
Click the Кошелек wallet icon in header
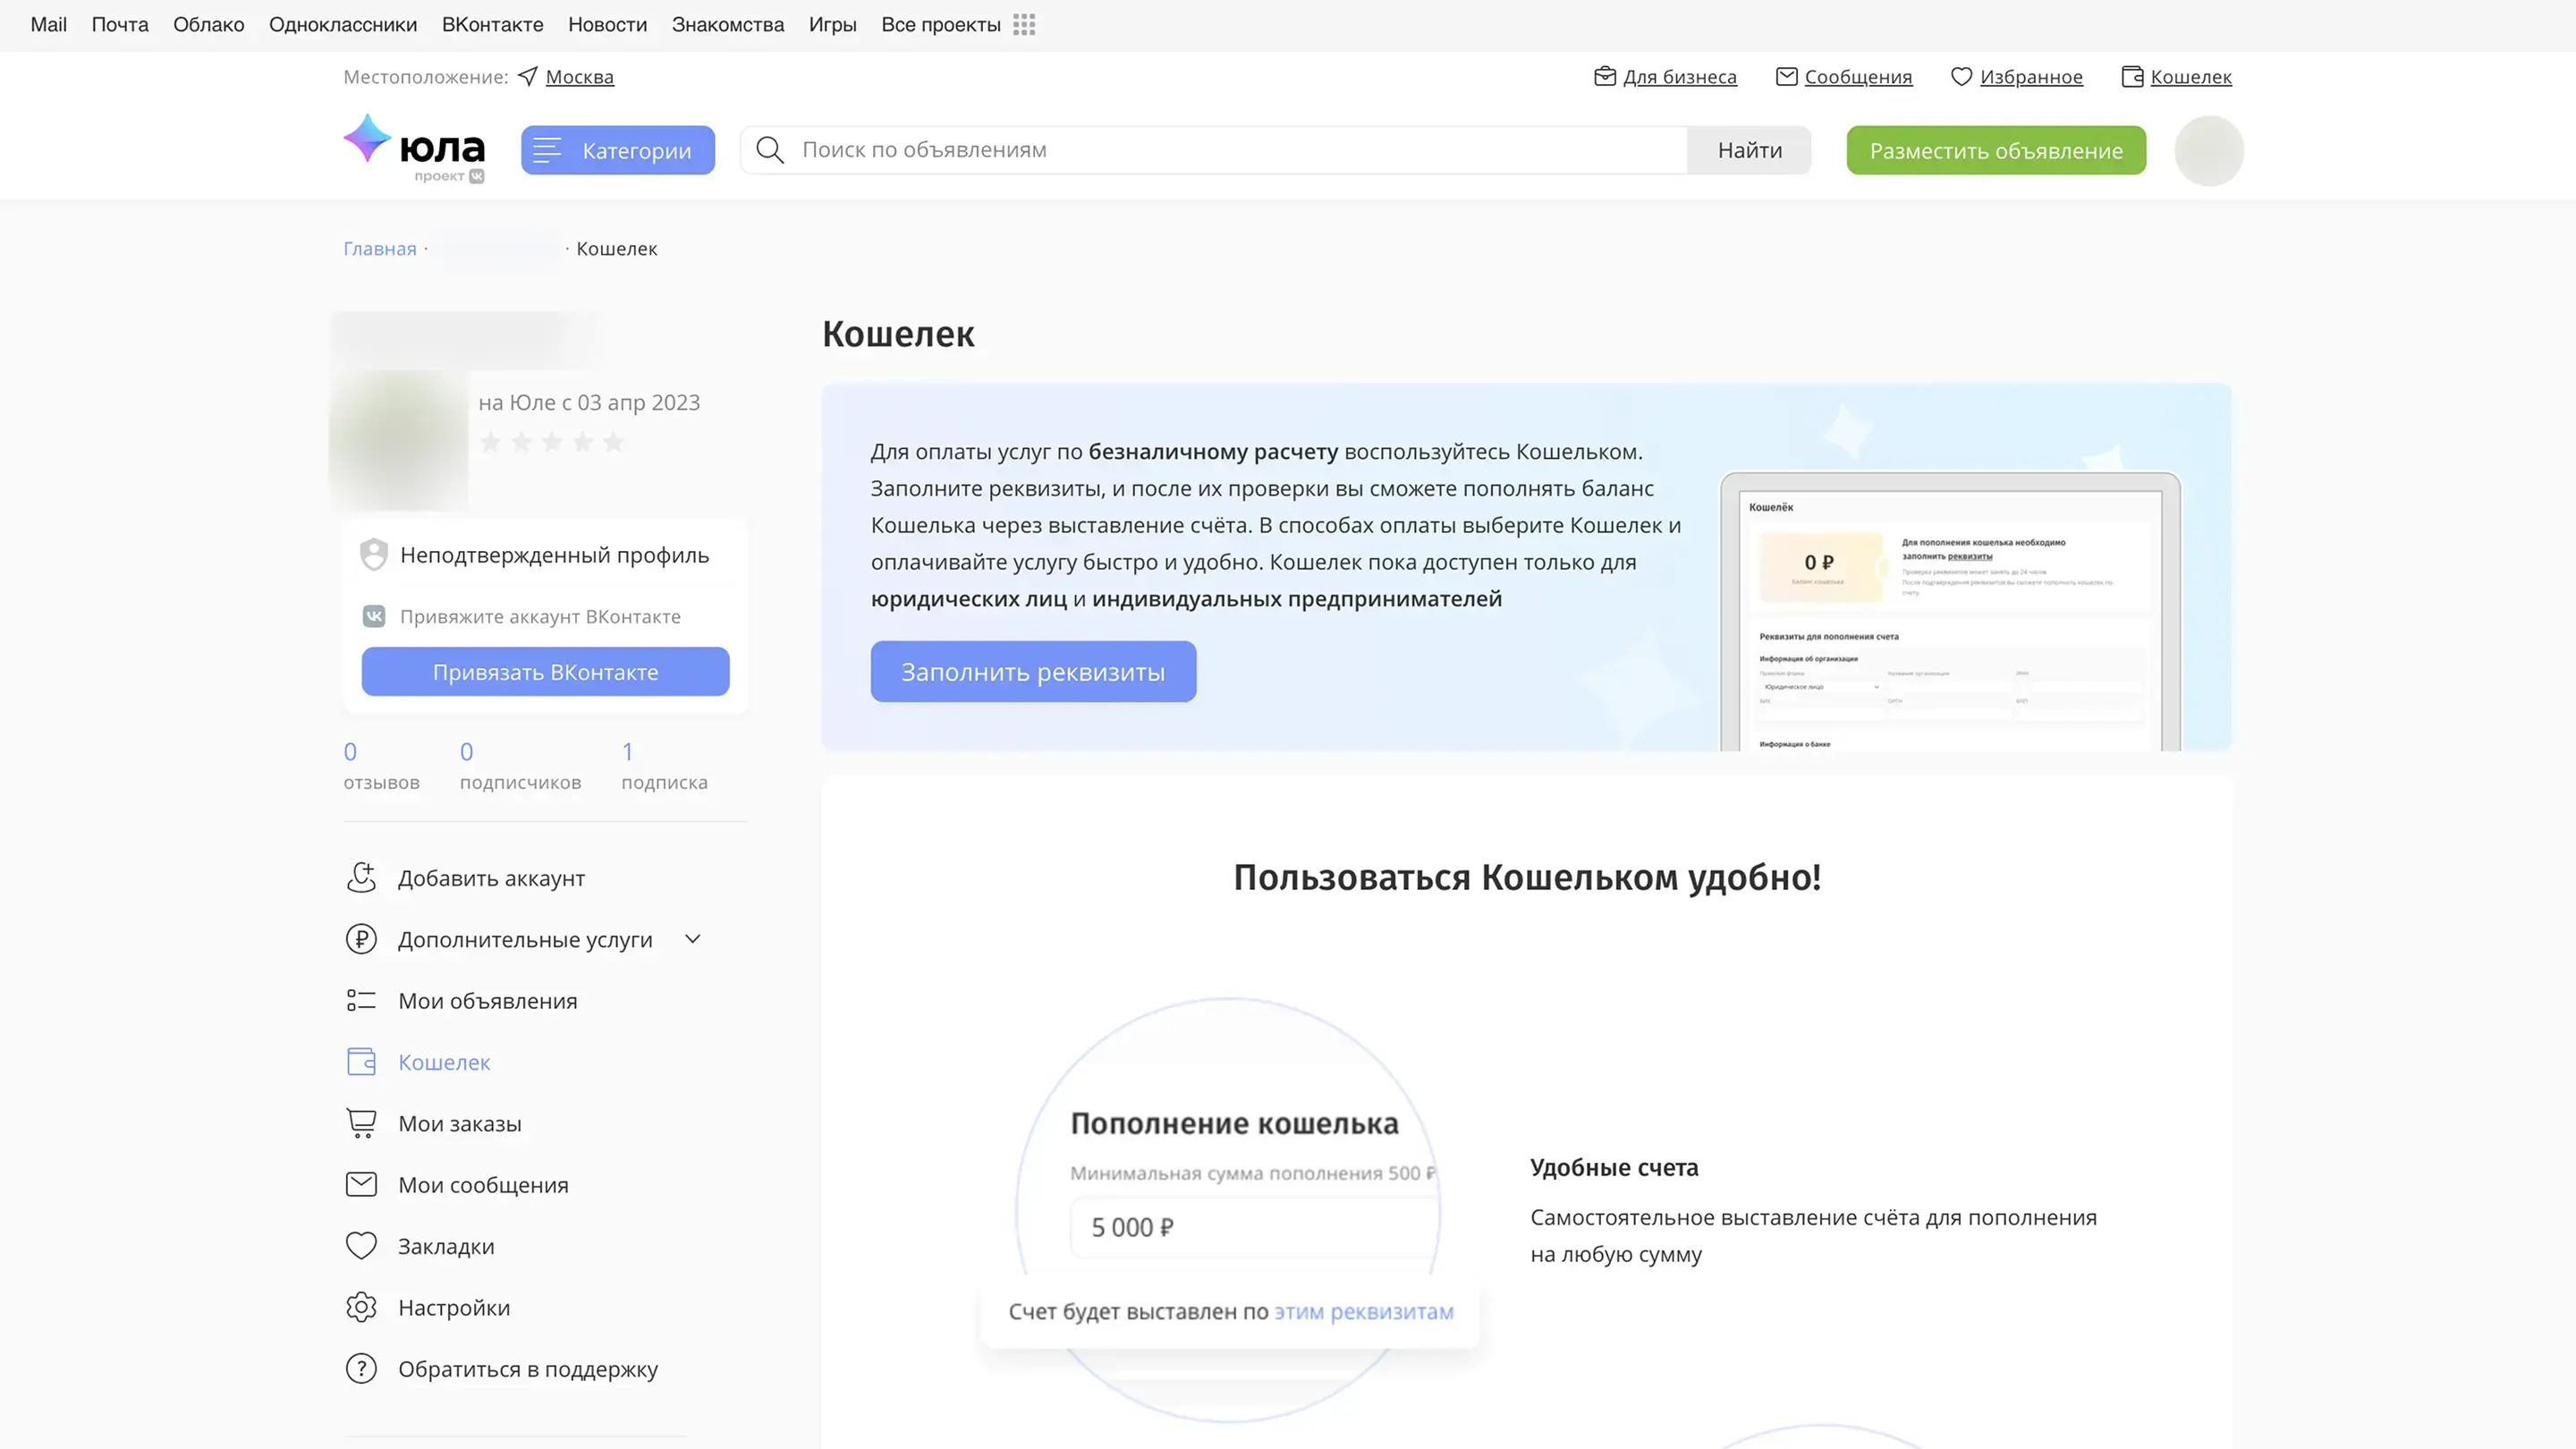click(2131, 77)
